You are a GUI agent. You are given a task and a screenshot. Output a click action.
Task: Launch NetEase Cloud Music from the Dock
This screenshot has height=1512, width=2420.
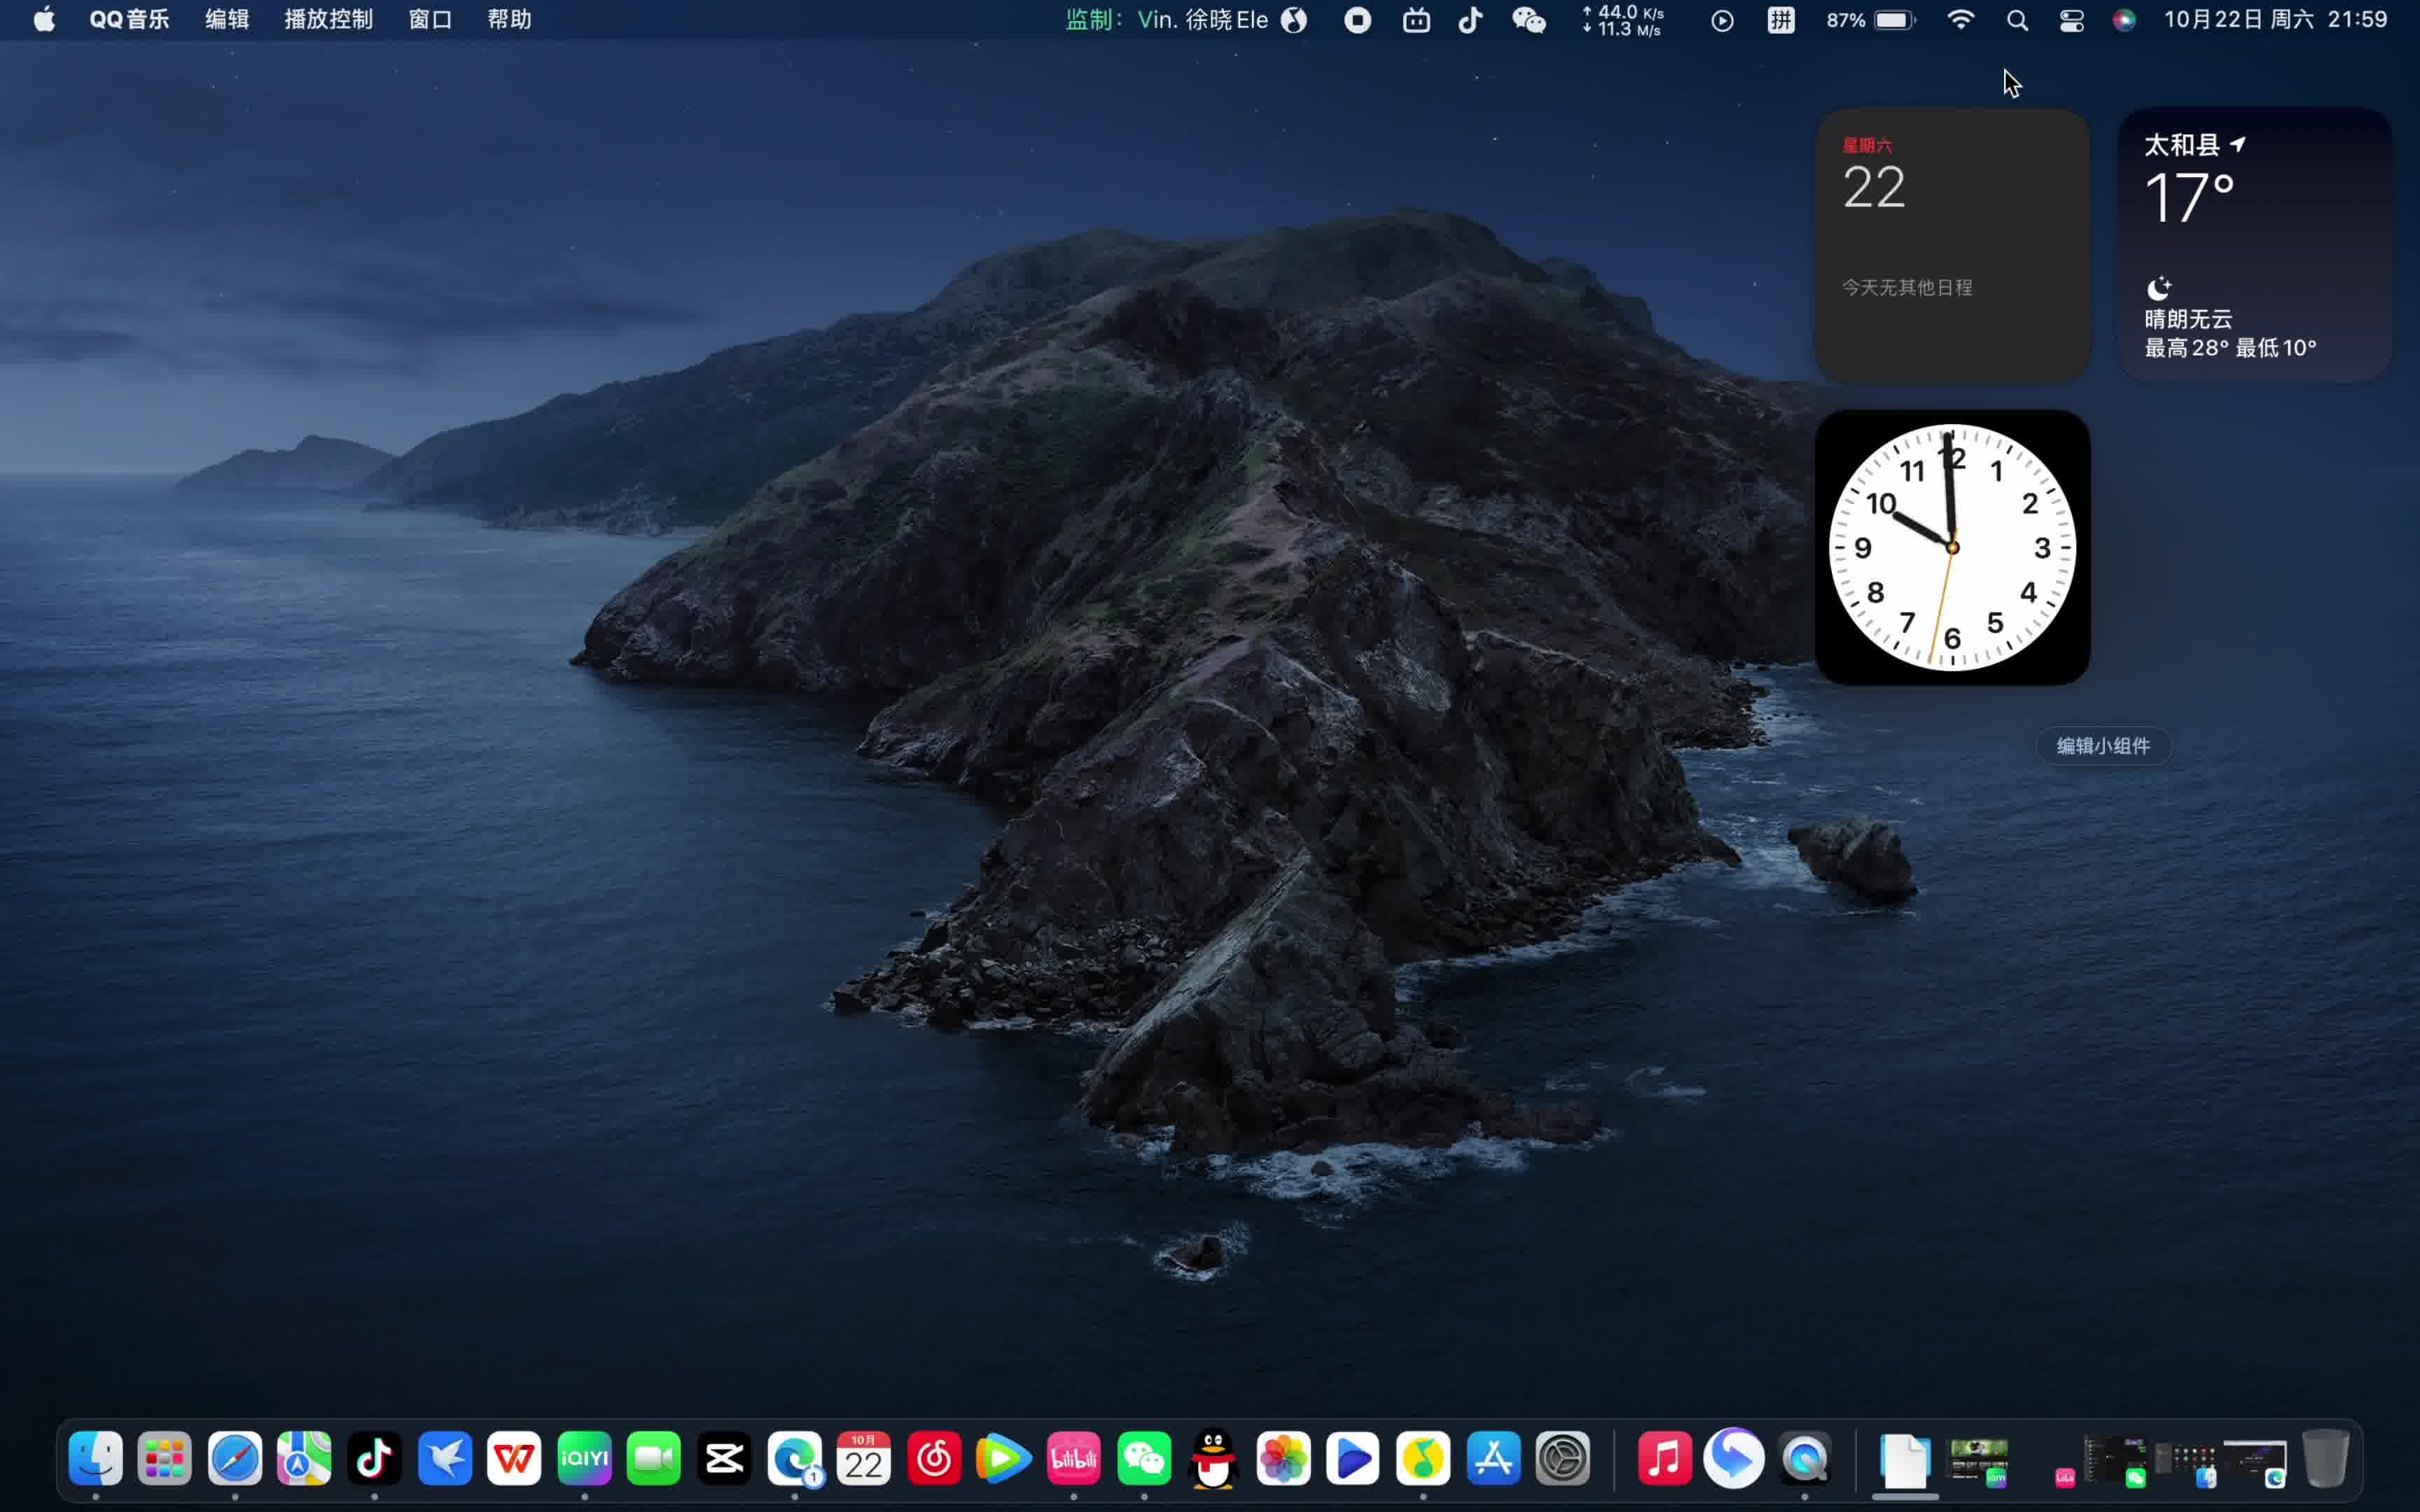(934, 1459)
